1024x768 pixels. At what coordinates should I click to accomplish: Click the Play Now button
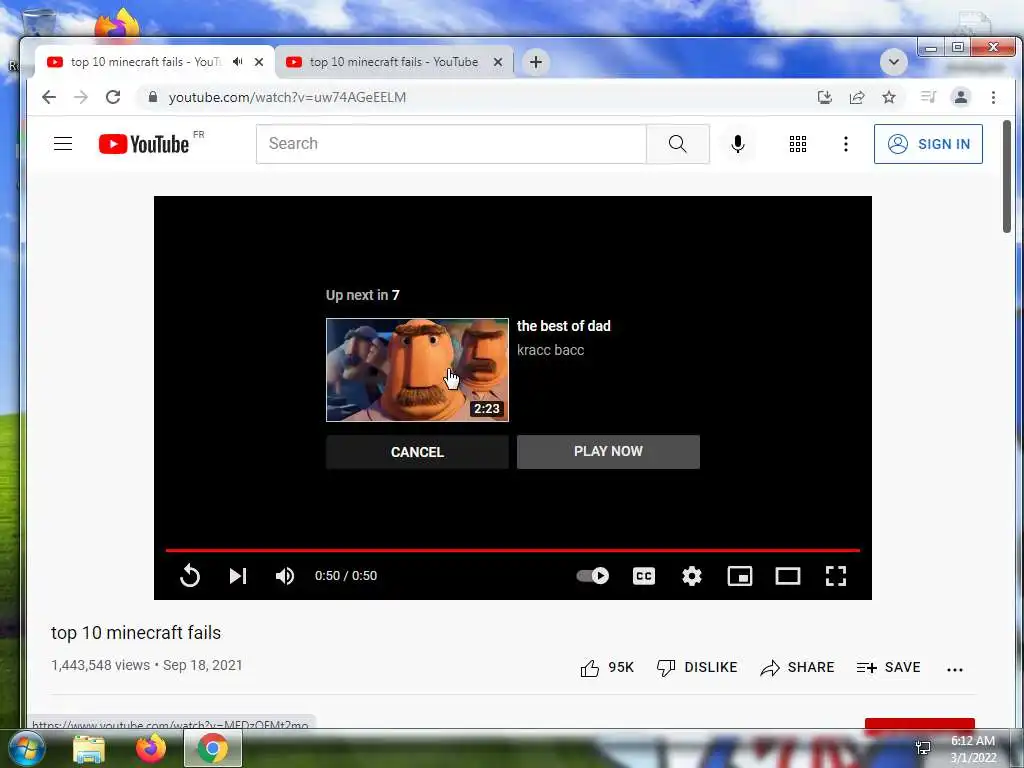(x=608, y=451)
